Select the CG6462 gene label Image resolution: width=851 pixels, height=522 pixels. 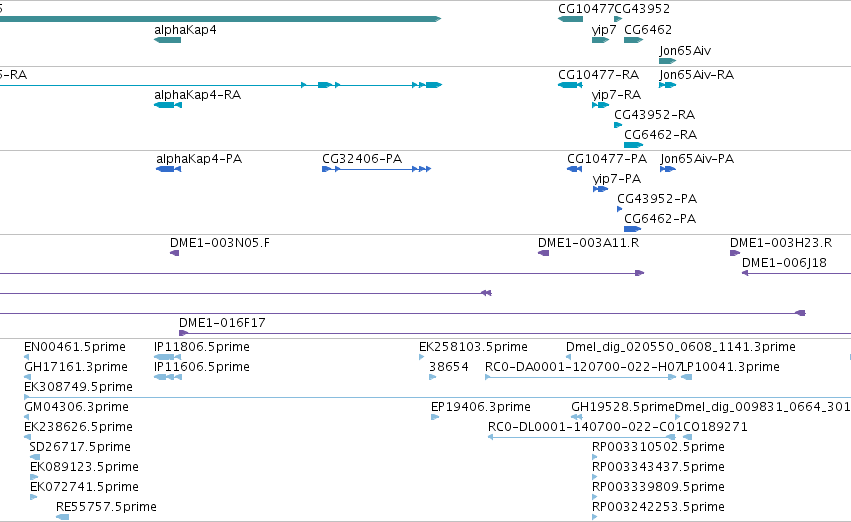point(648,30)
